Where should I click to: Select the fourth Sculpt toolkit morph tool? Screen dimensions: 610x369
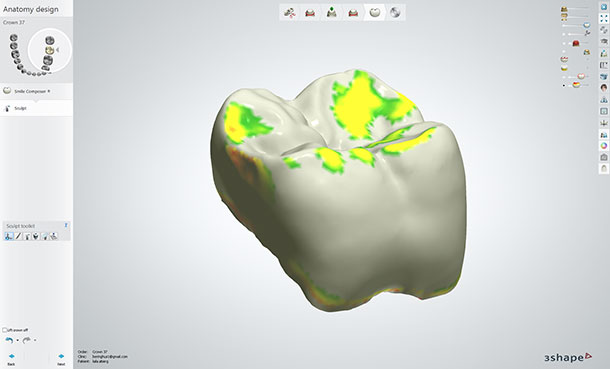point(36,236)
